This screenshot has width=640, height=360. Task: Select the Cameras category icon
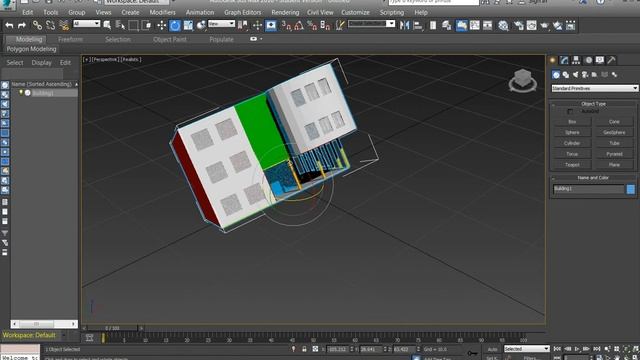585,75
